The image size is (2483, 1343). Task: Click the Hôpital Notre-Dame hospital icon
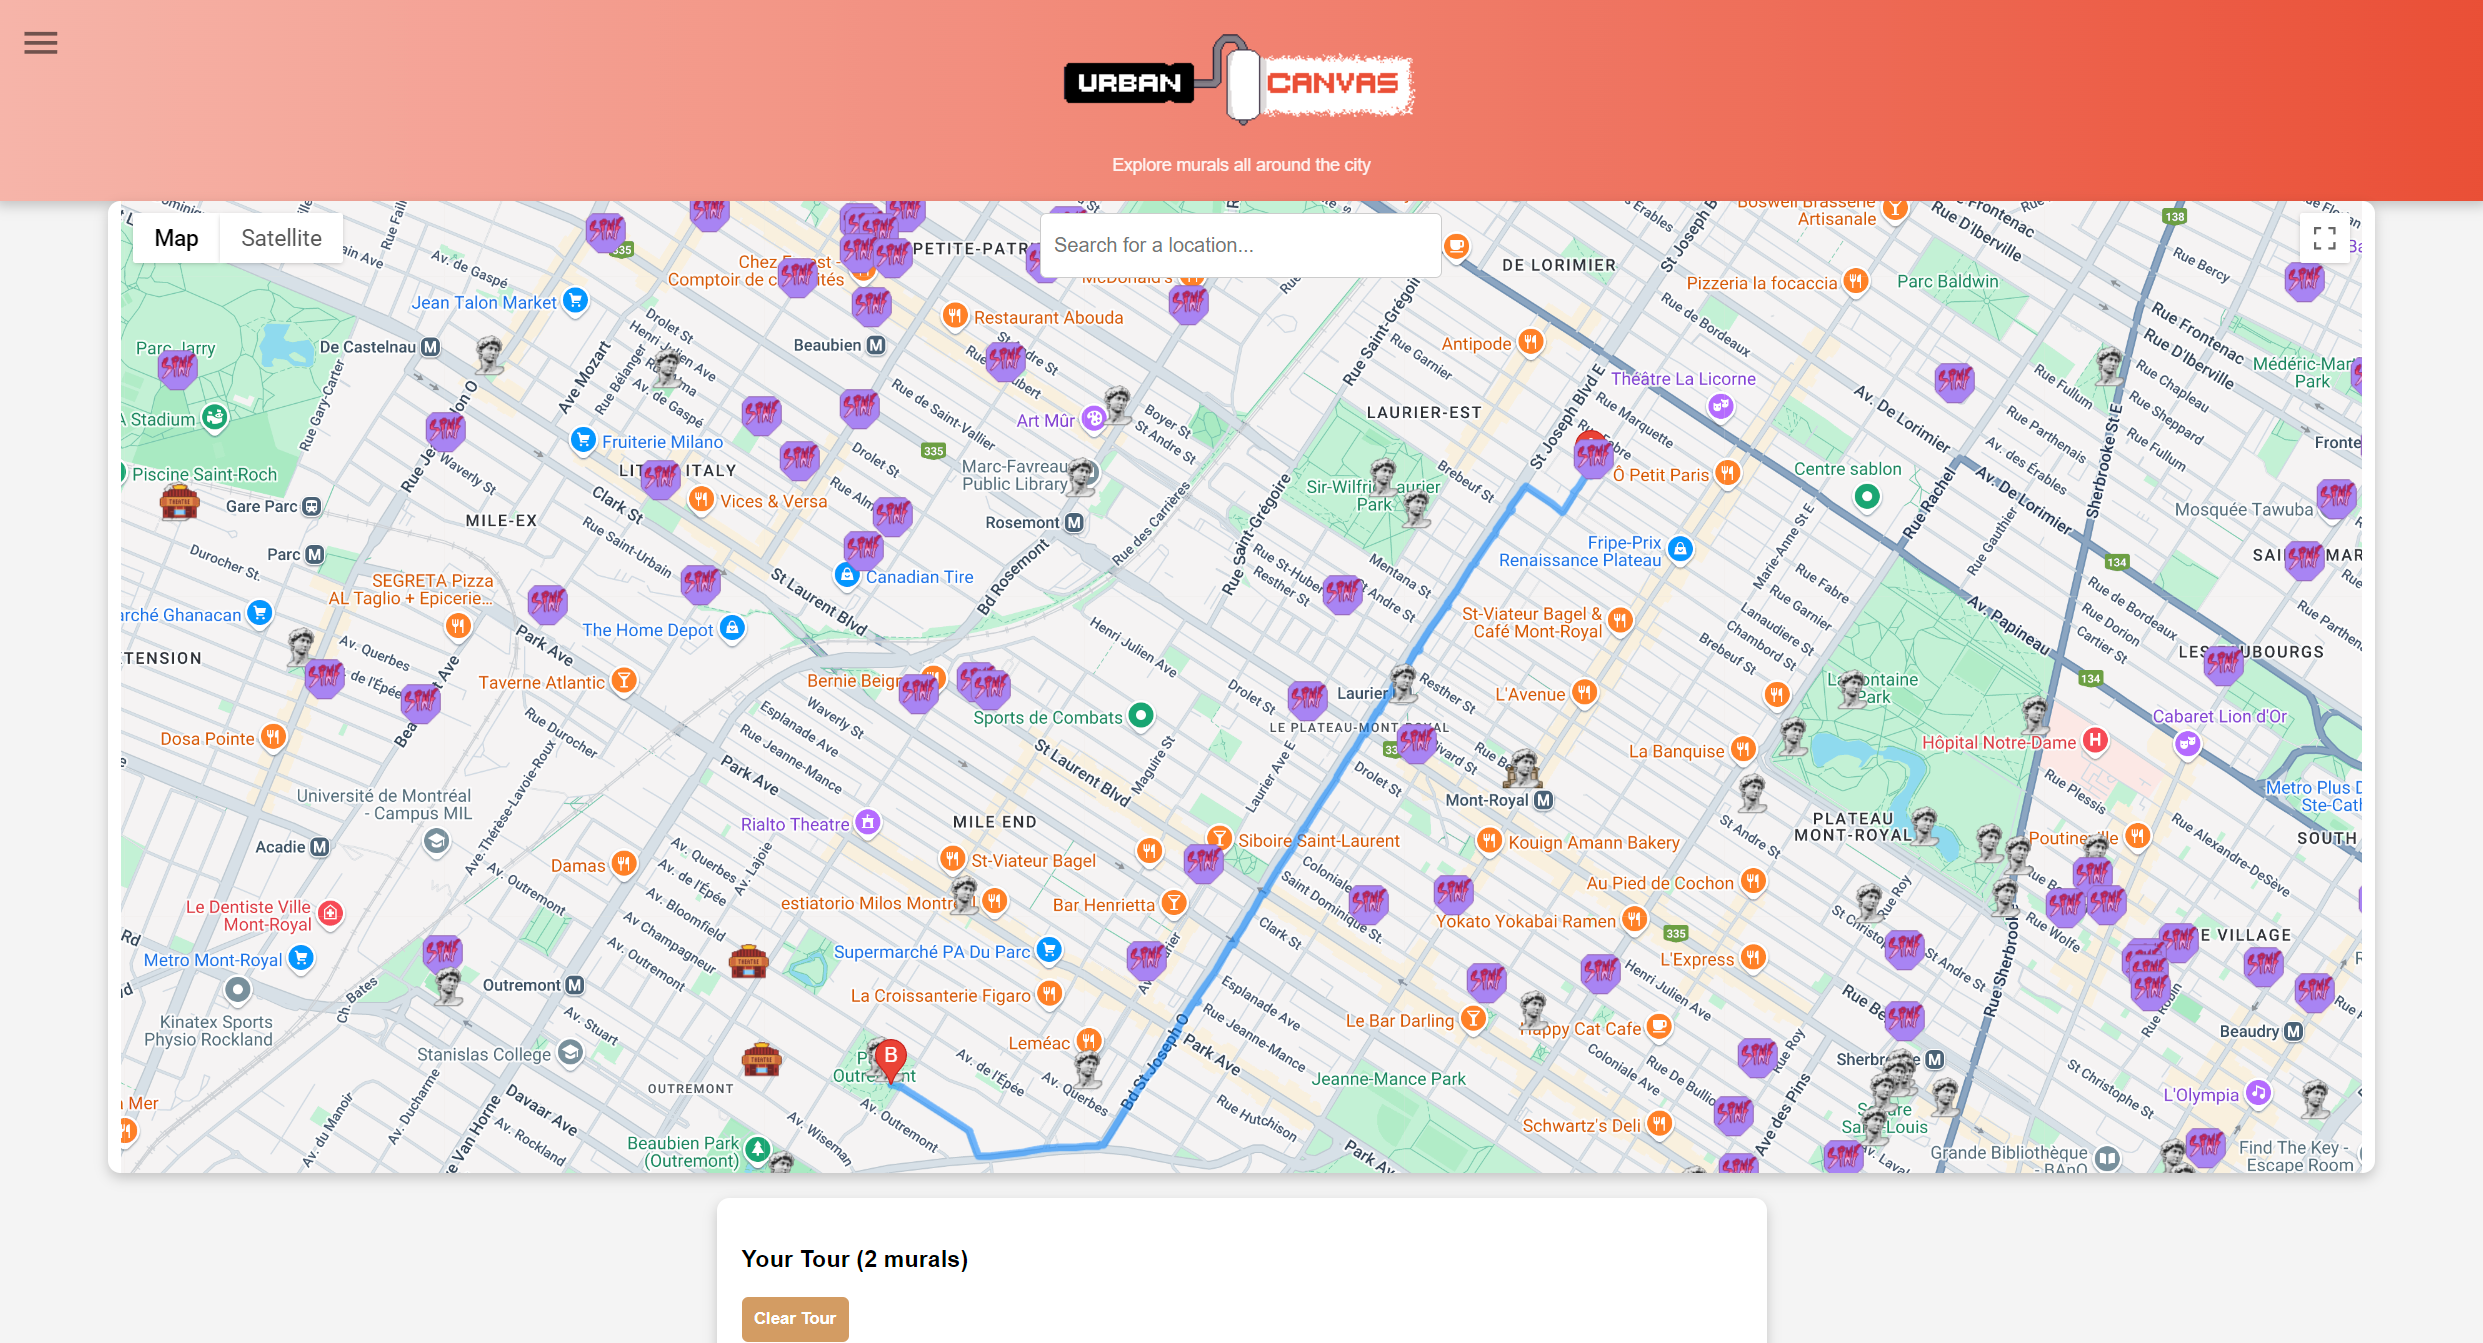point(2095,741)
